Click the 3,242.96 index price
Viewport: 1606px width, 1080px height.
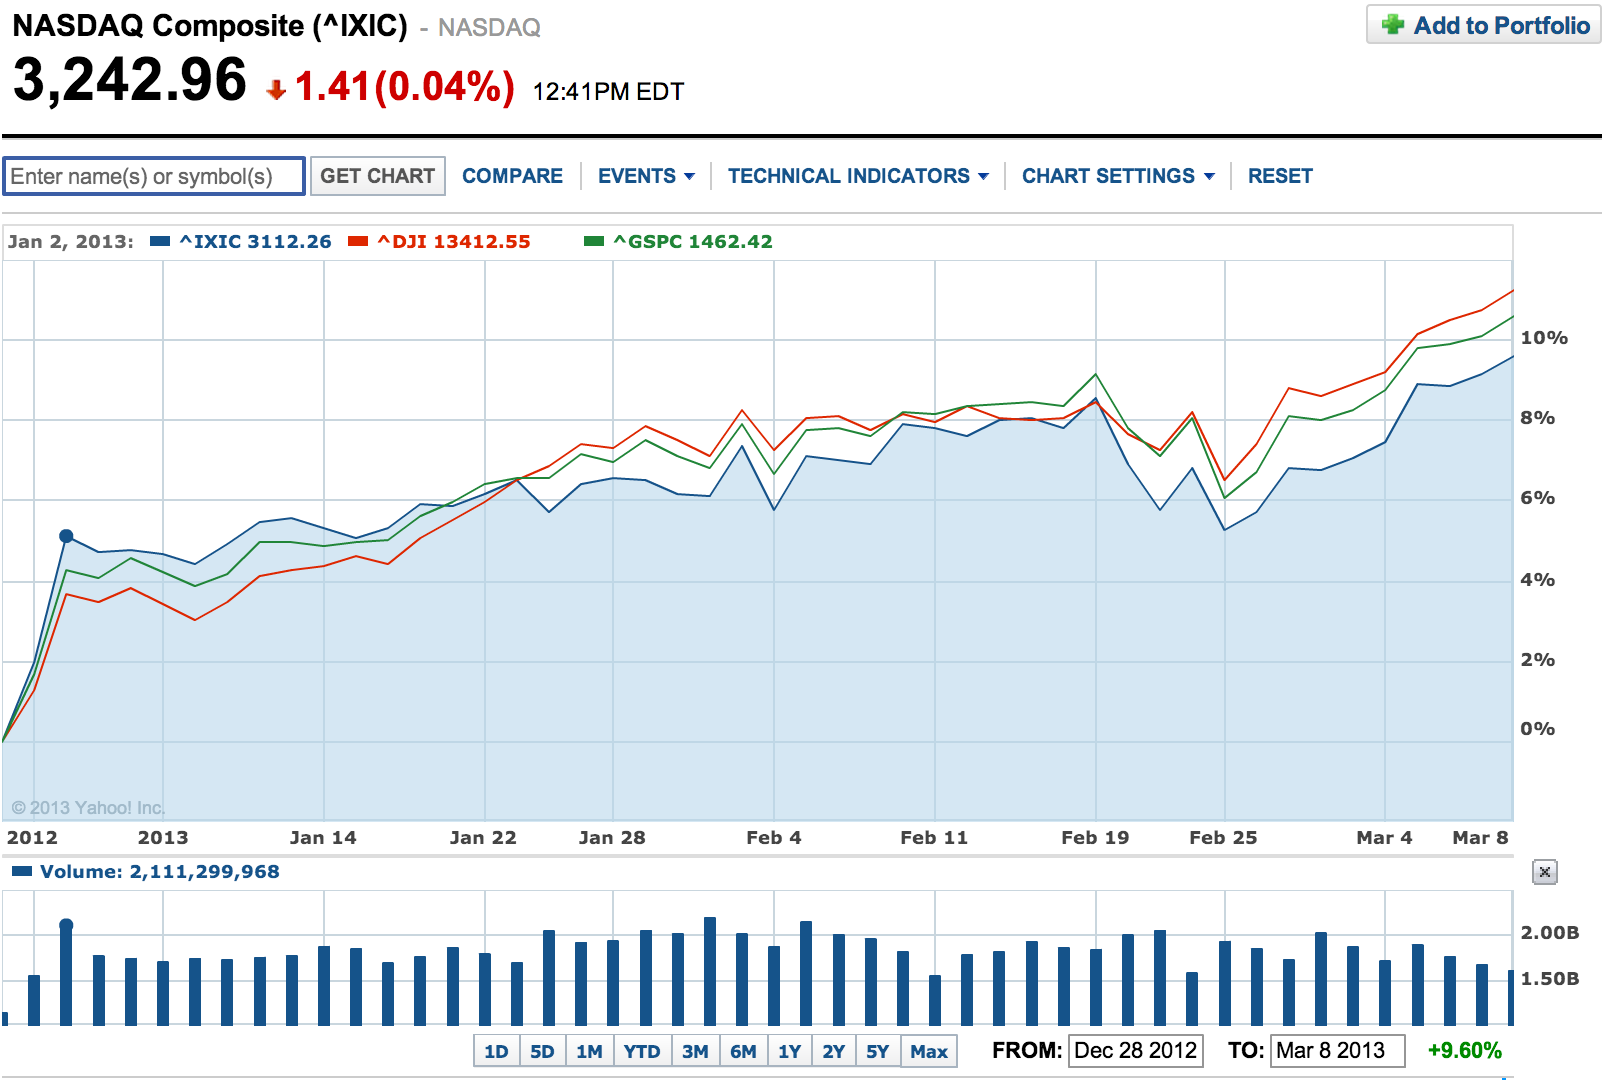[x=130, y=80]
